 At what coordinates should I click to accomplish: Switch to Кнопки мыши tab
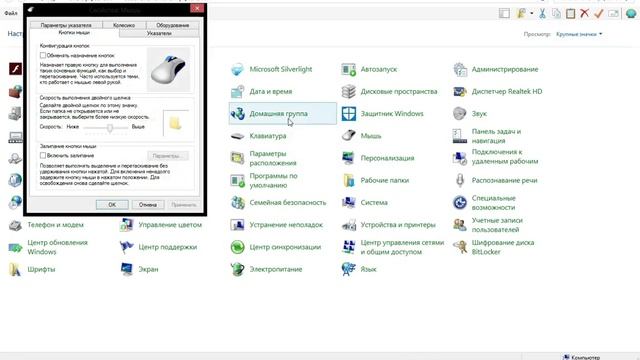click(74, 33)
